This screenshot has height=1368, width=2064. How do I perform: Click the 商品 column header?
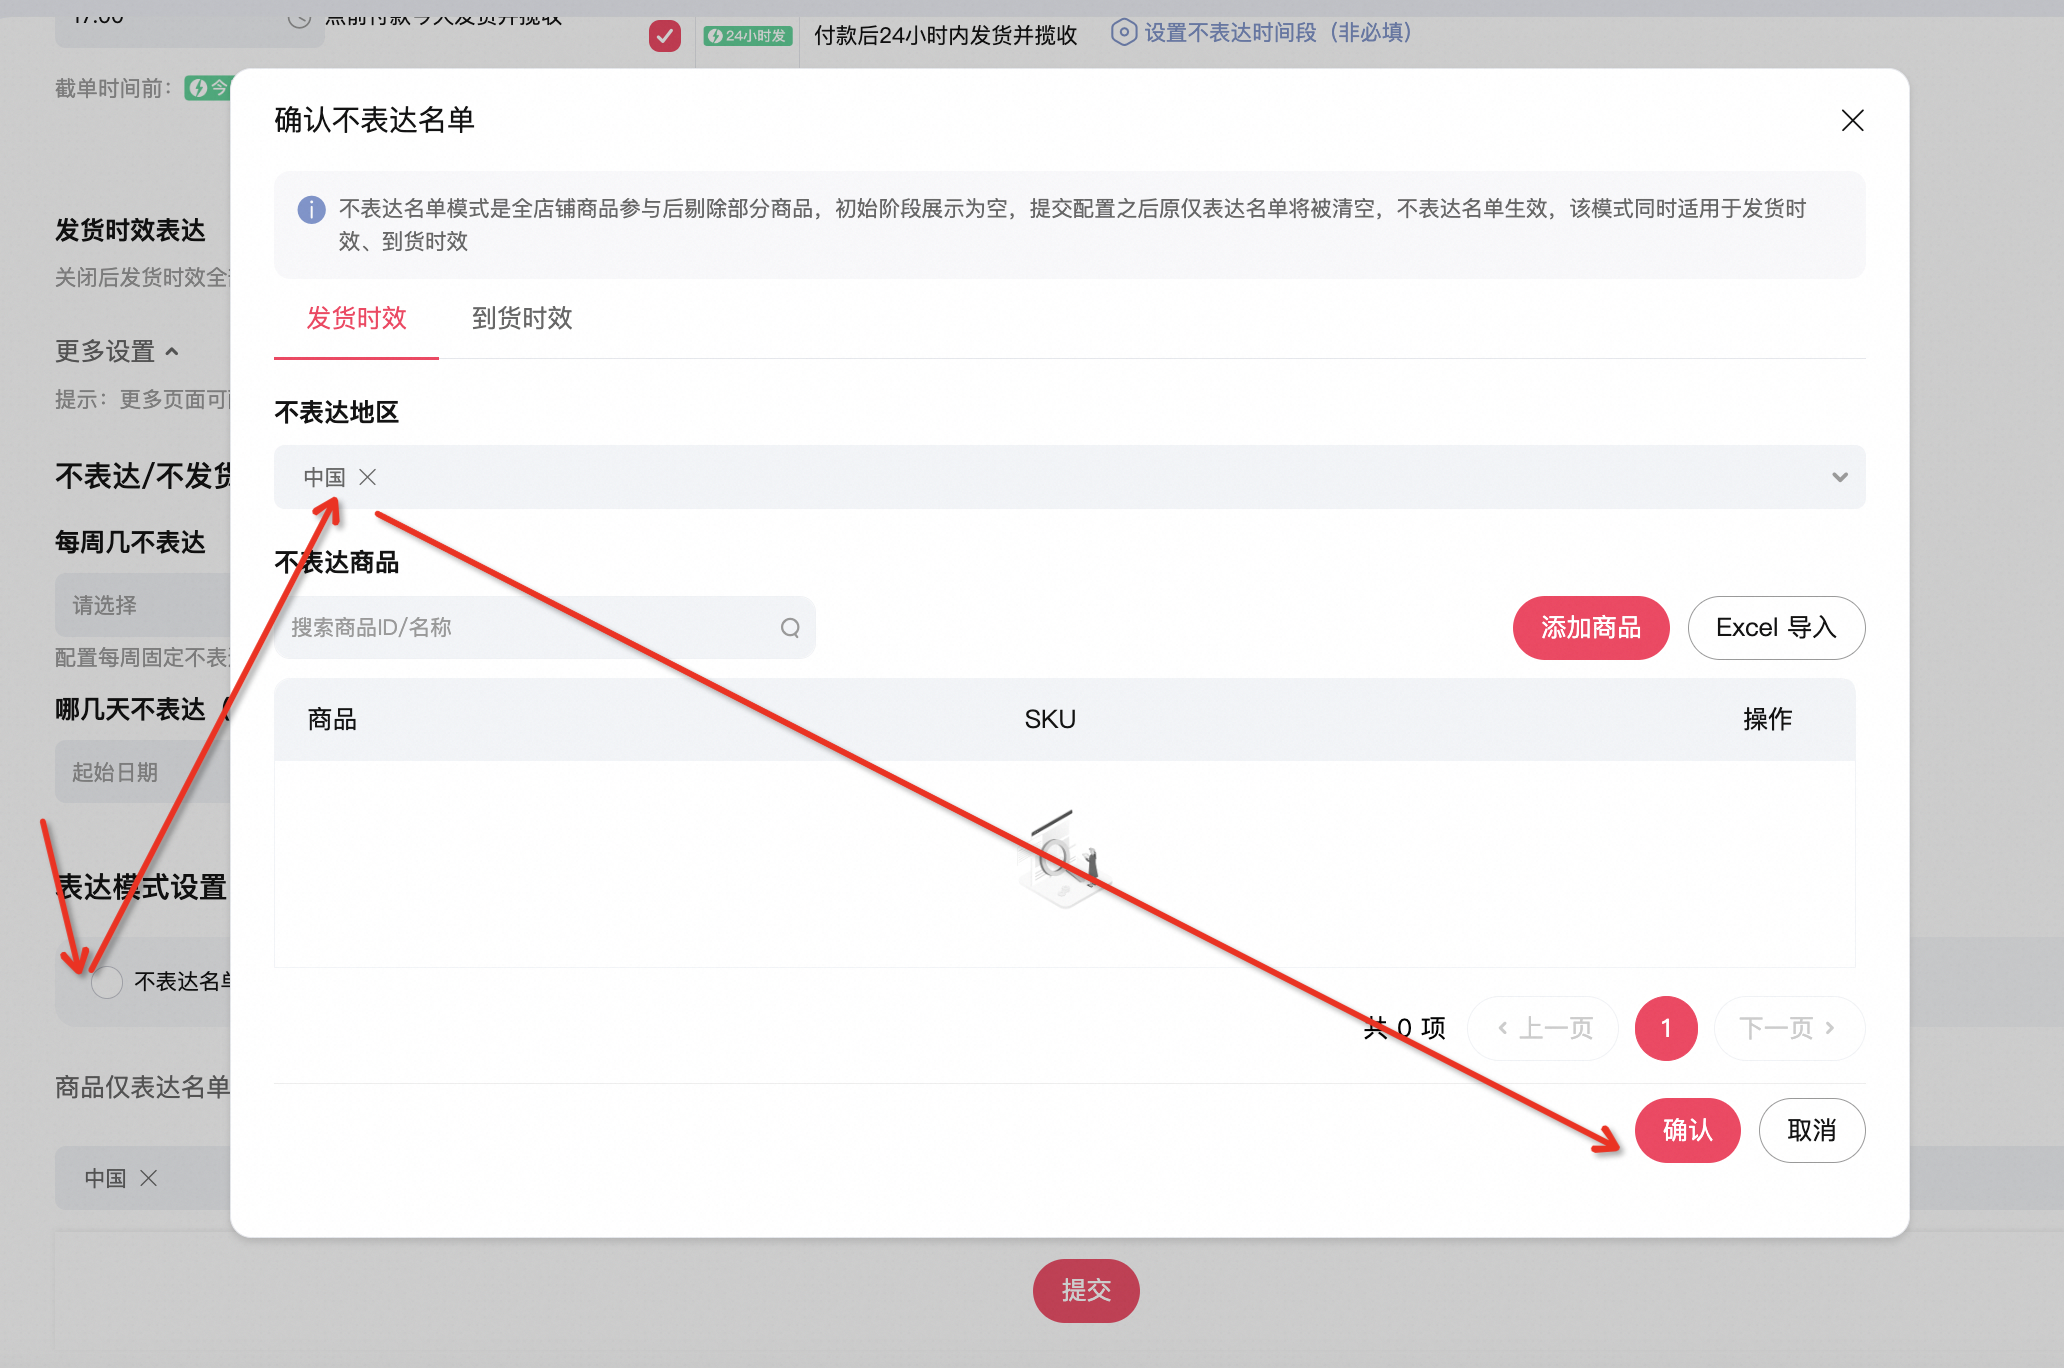point(332,719)
